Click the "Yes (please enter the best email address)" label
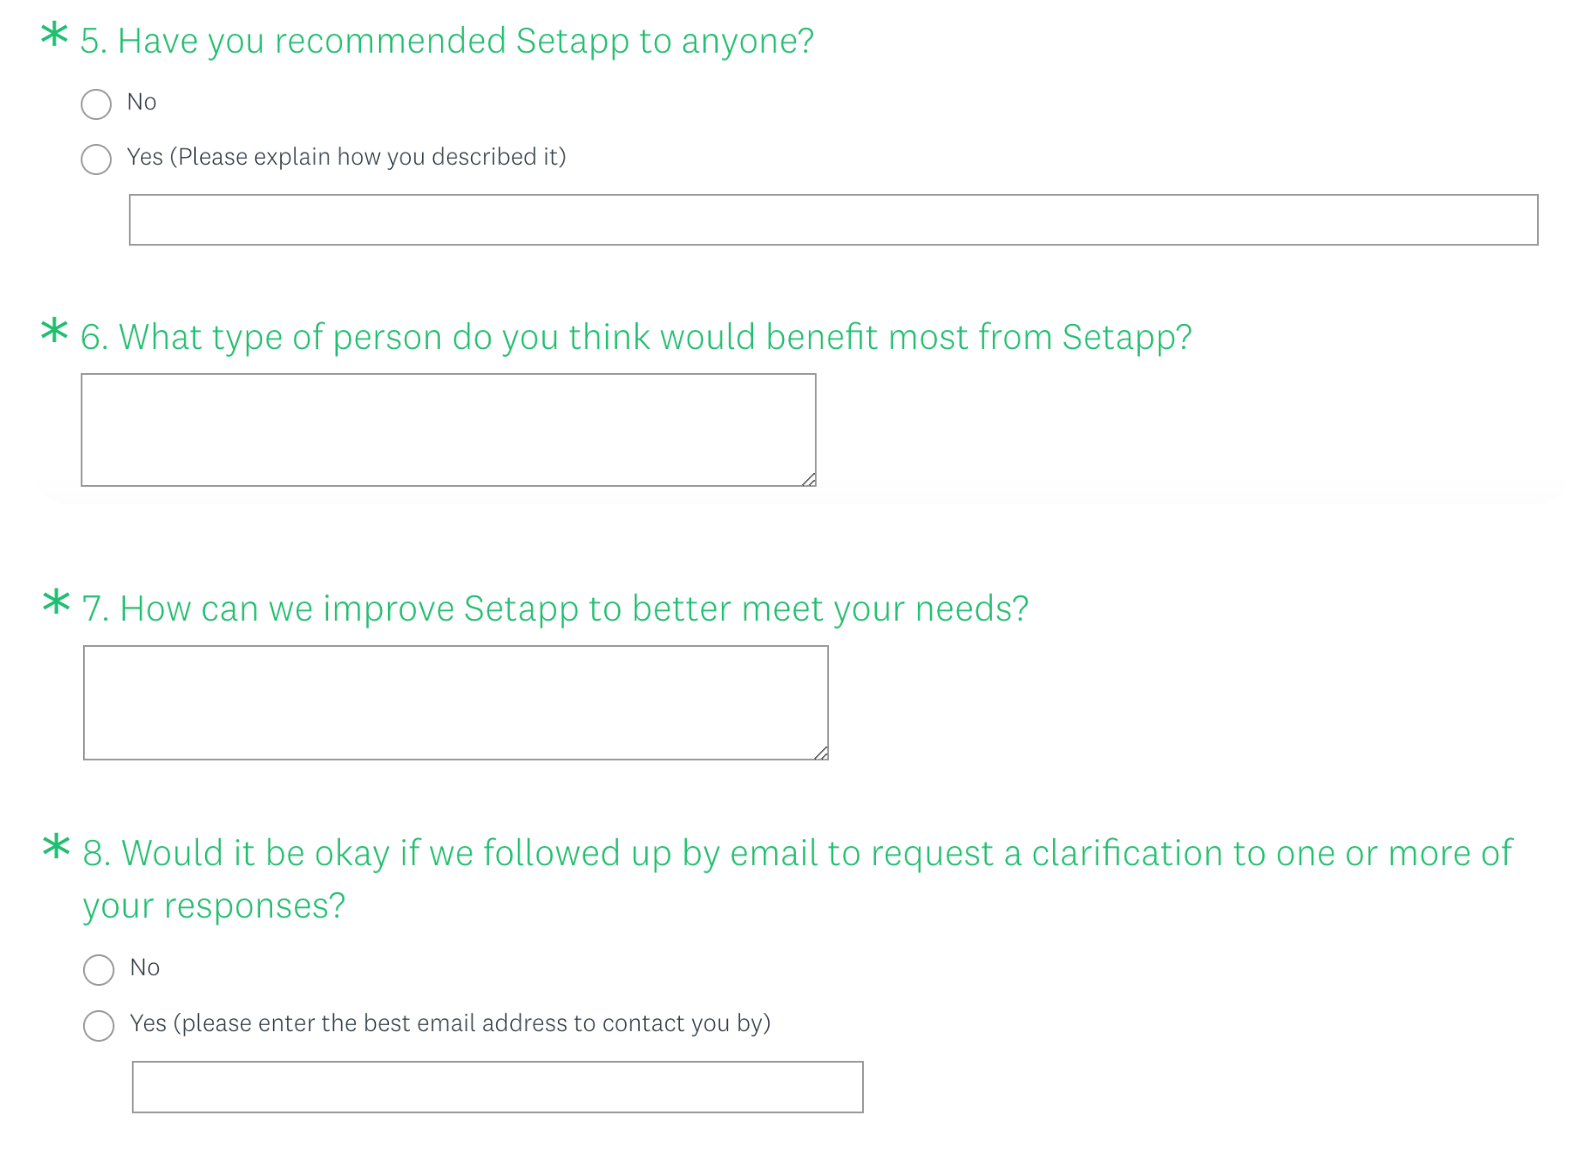 coord(450,1023)
